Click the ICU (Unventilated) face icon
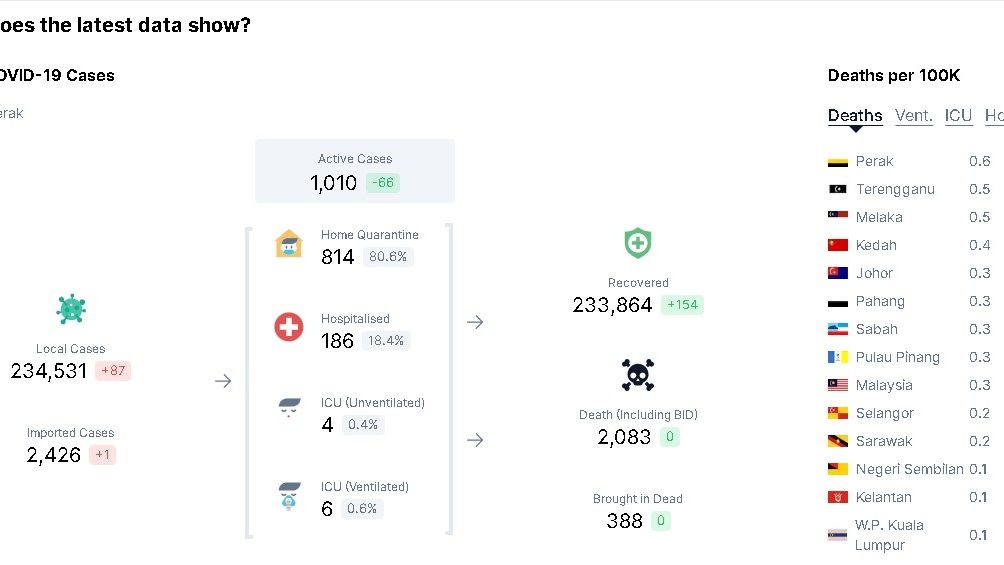The width and height of the screenshot is (1004, 565). [289, 408]
